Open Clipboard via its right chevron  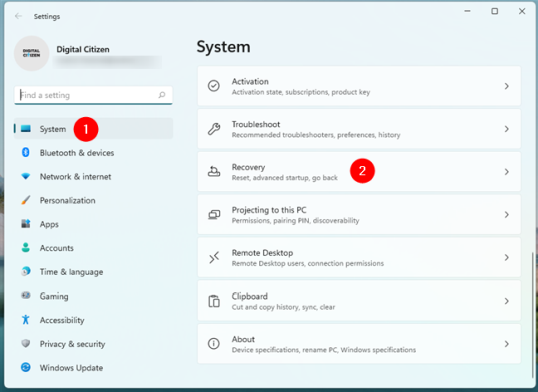click(x=506, y=301)
